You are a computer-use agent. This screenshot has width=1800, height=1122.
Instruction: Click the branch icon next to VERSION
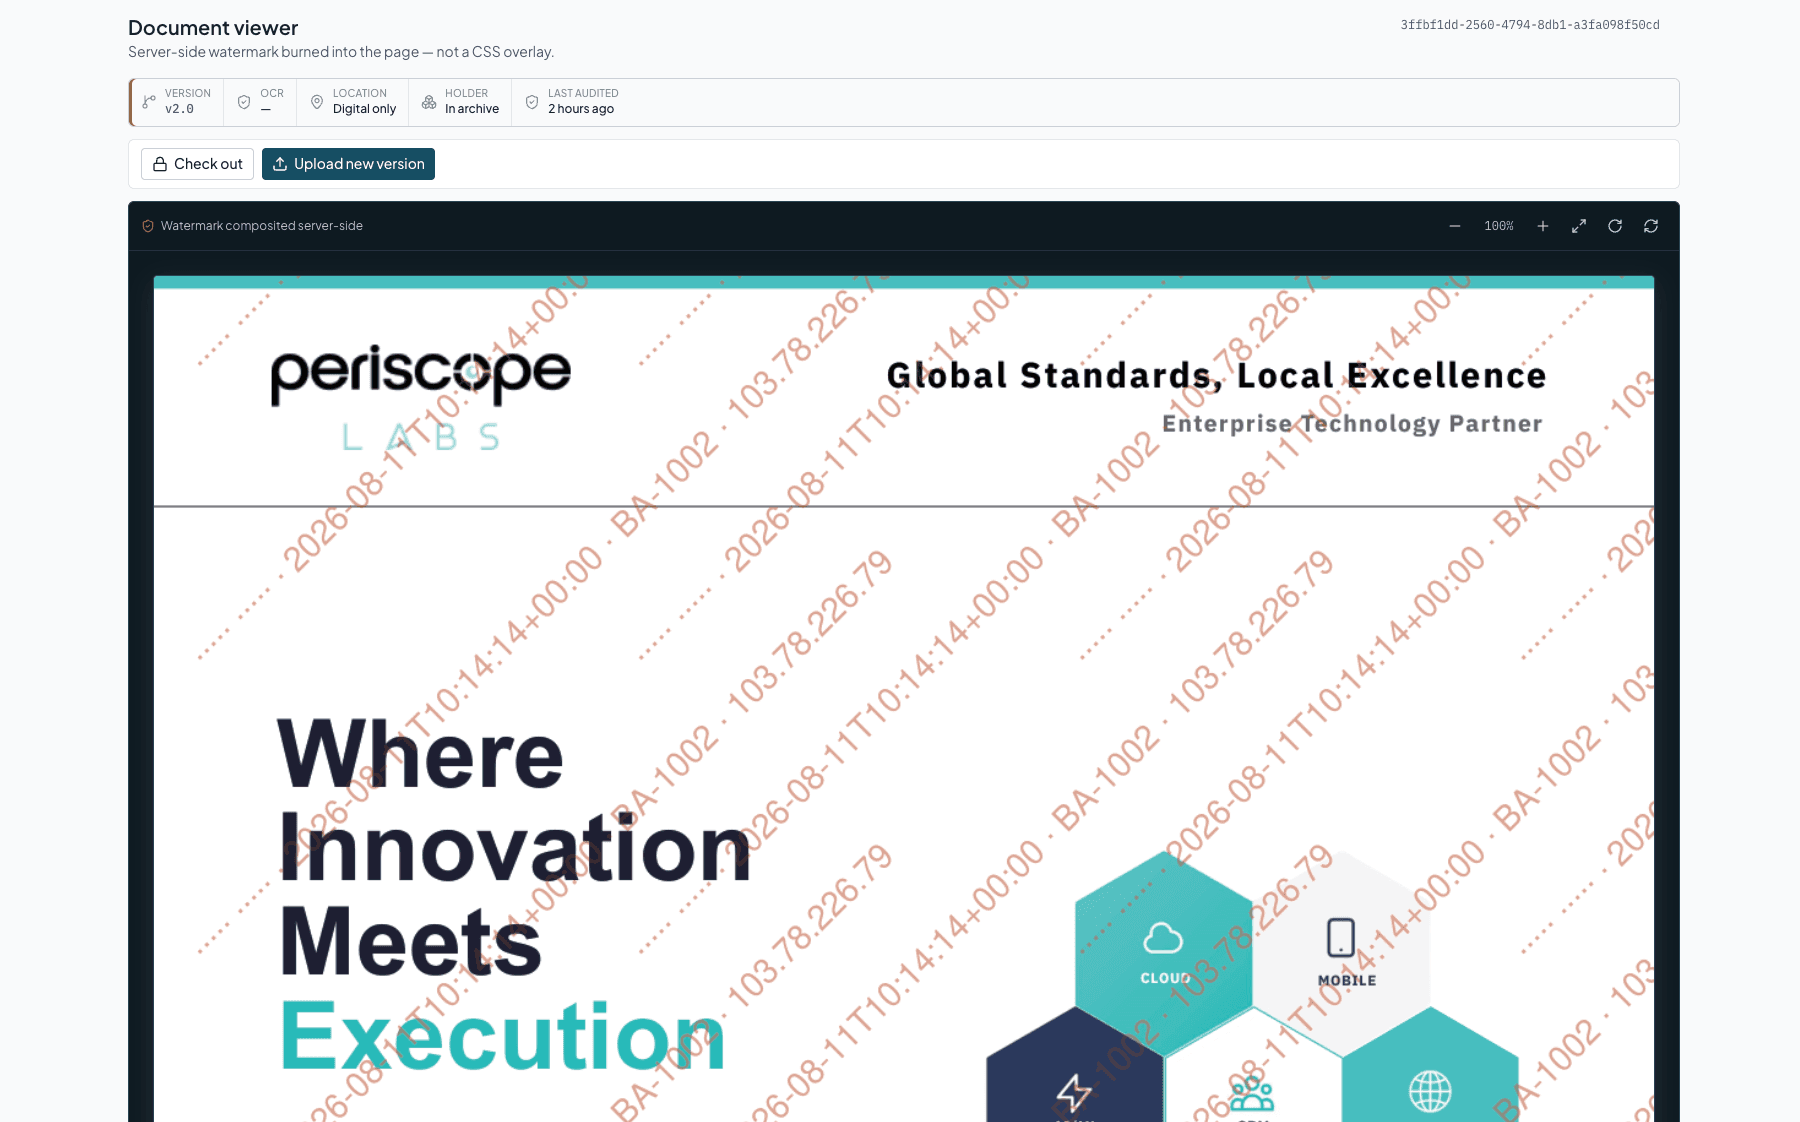(x=149, y=102)
